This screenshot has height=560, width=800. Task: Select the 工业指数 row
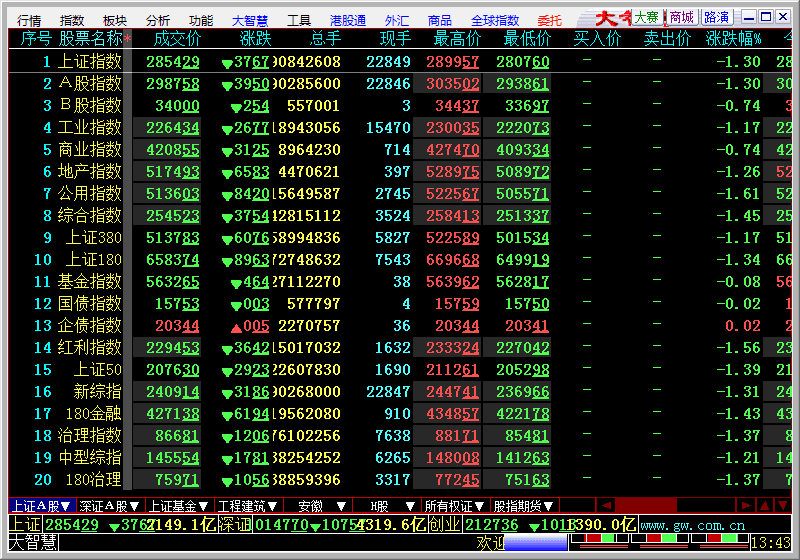(400, 128)
